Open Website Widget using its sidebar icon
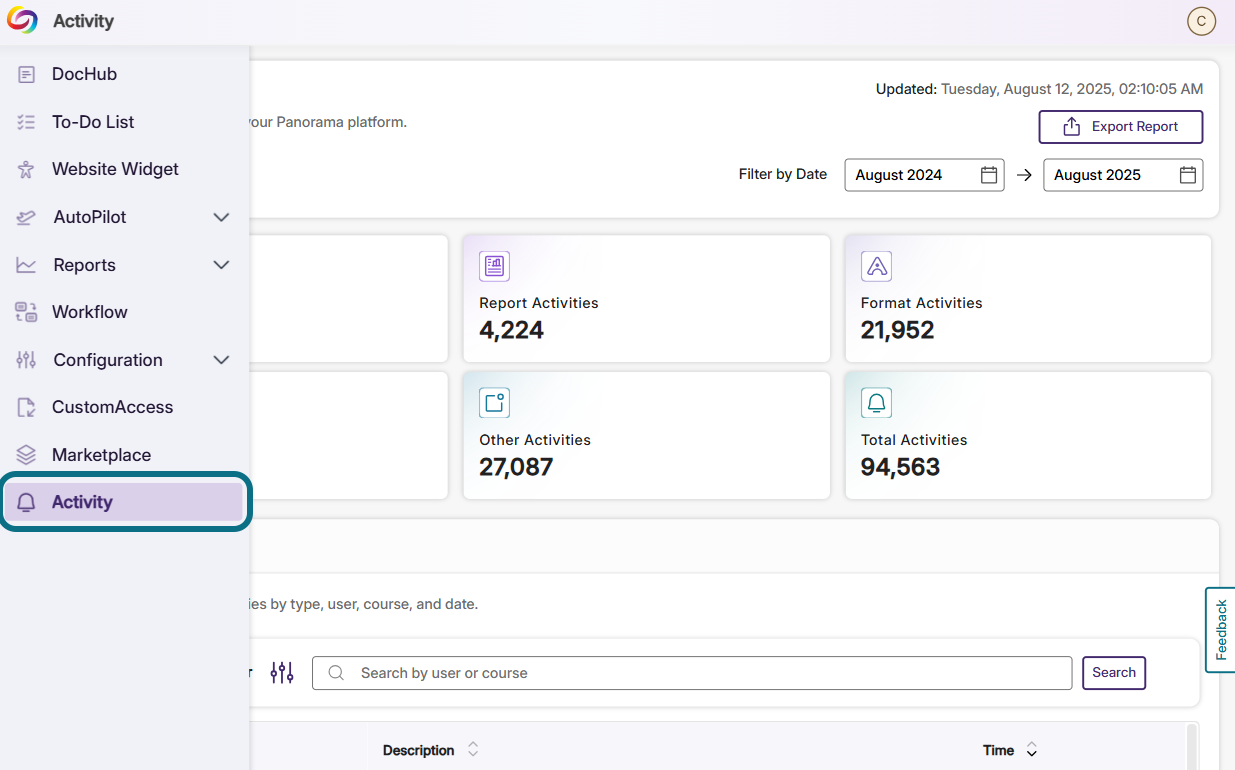 (x=25, y=169)
